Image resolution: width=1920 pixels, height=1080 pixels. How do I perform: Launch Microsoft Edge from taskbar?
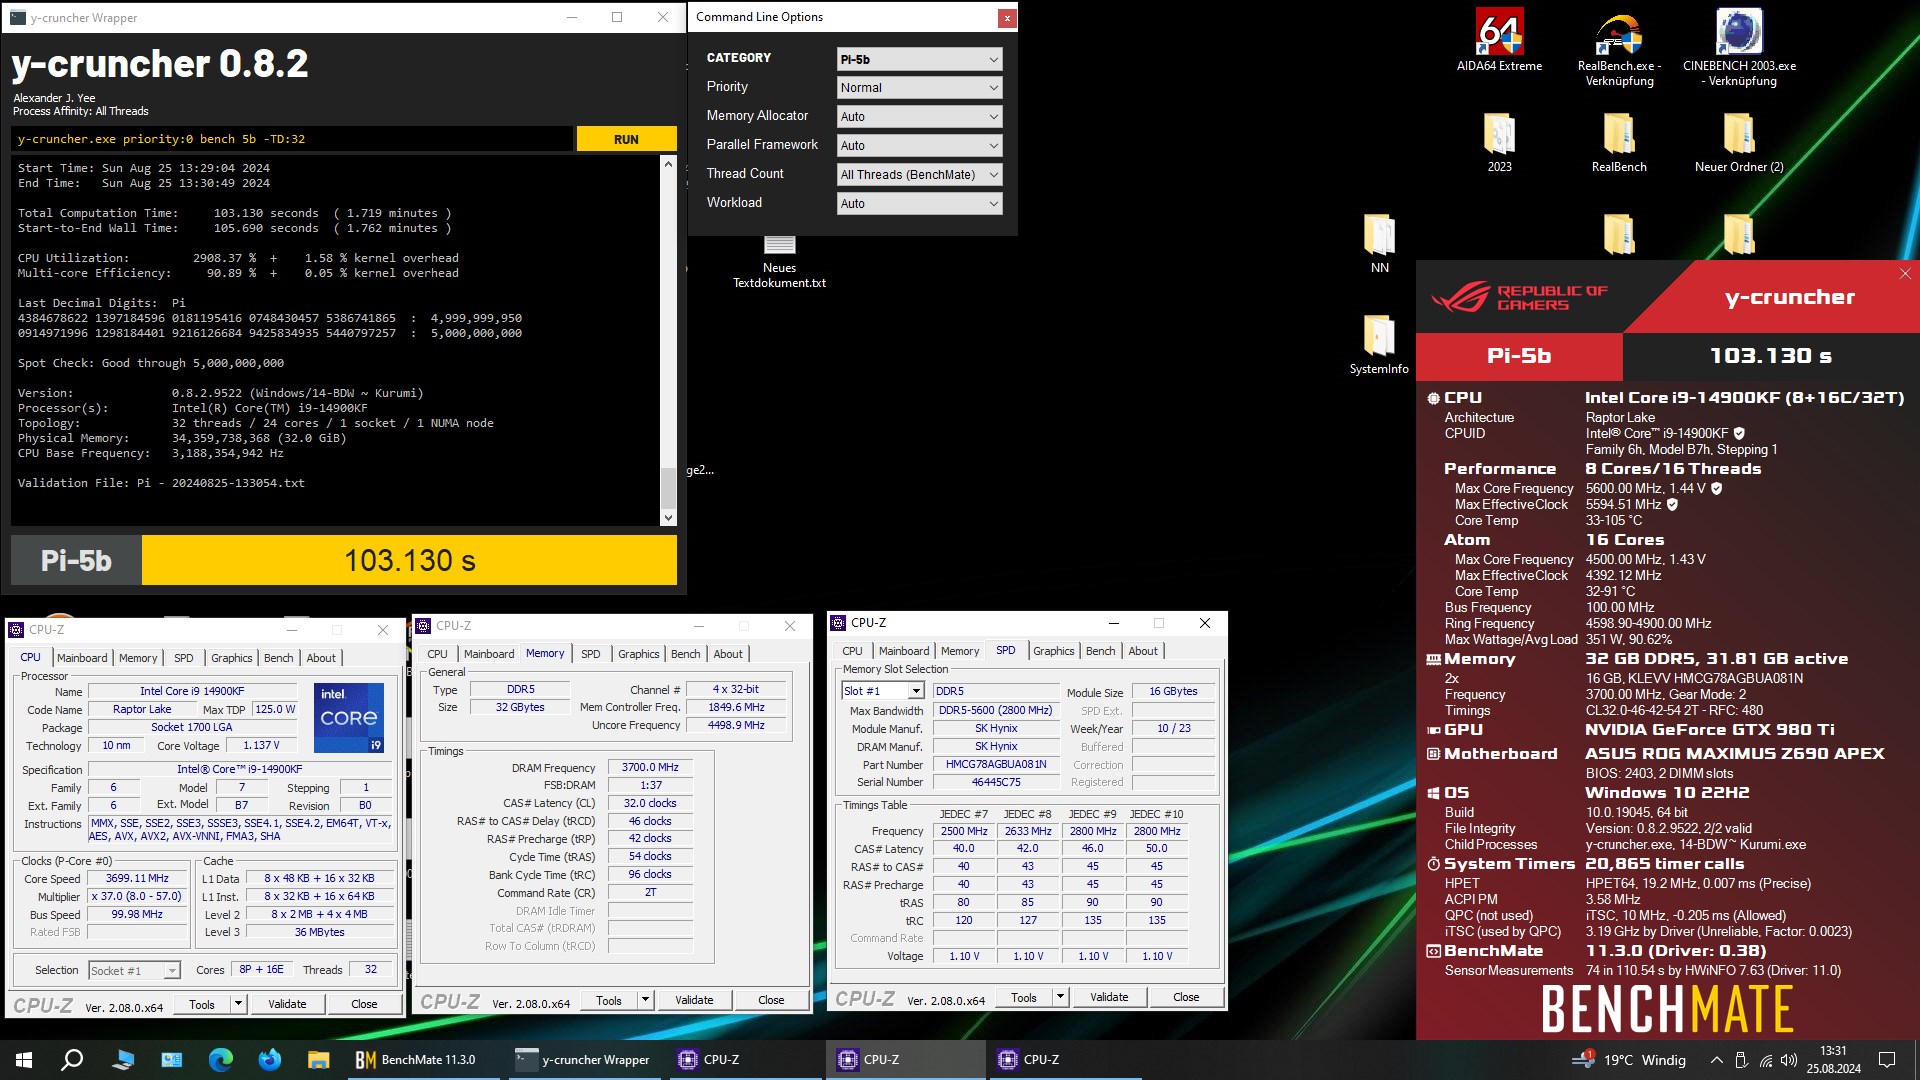[x=220, y=1059]
